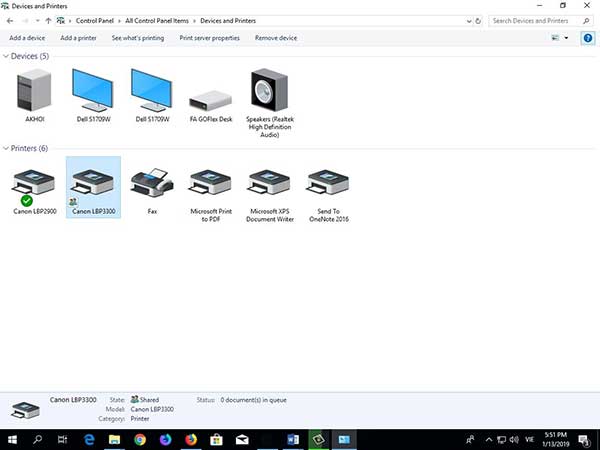Viewport: 600px width, 450px height.
Task: Open the address bar history dropdown
Action: click(x=469, y=21)
